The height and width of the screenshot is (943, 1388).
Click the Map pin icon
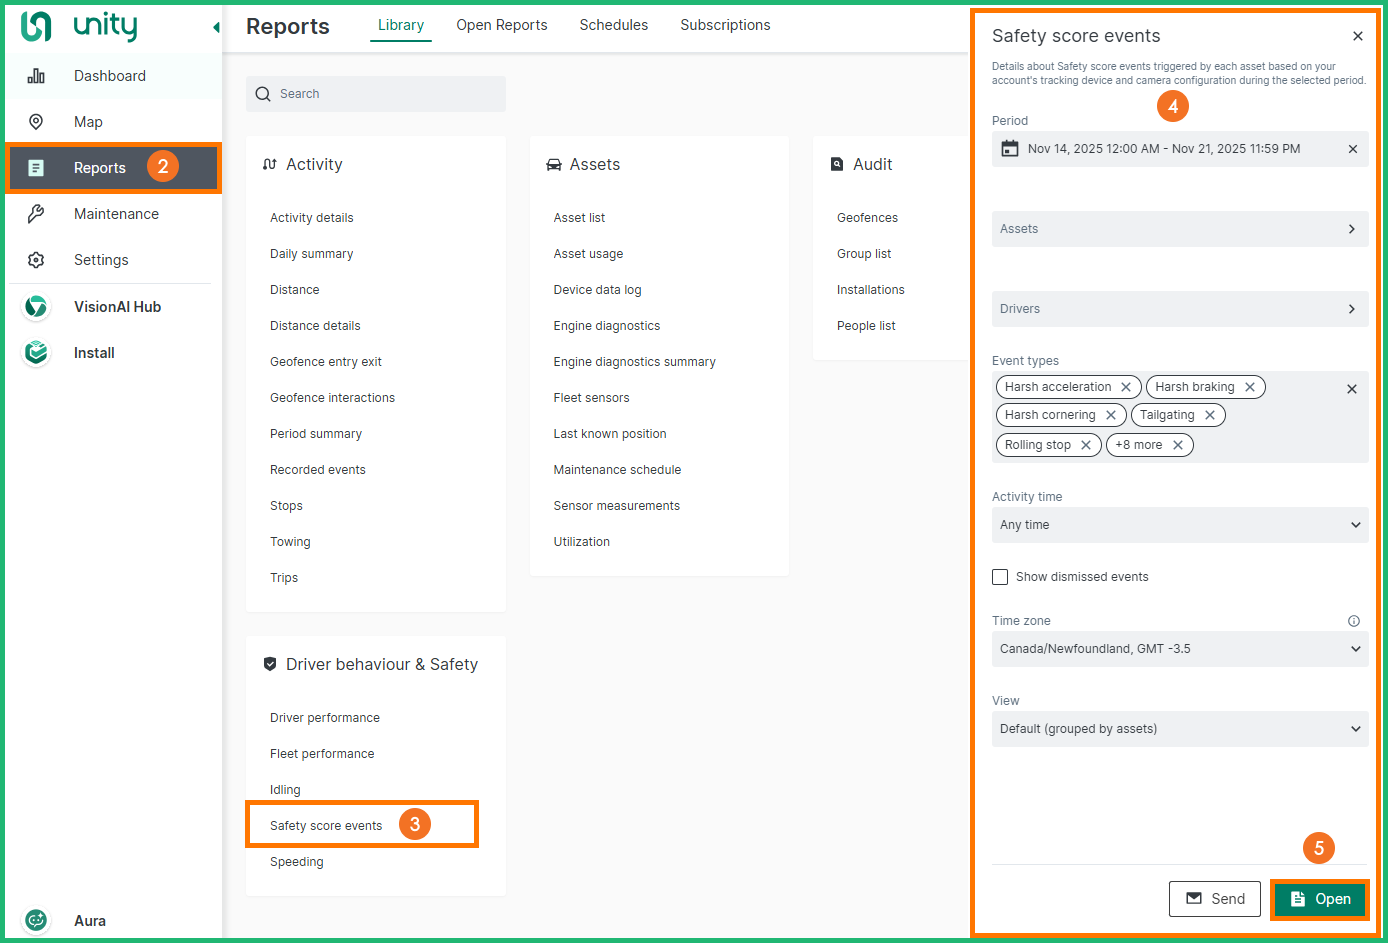coord(36,122)
